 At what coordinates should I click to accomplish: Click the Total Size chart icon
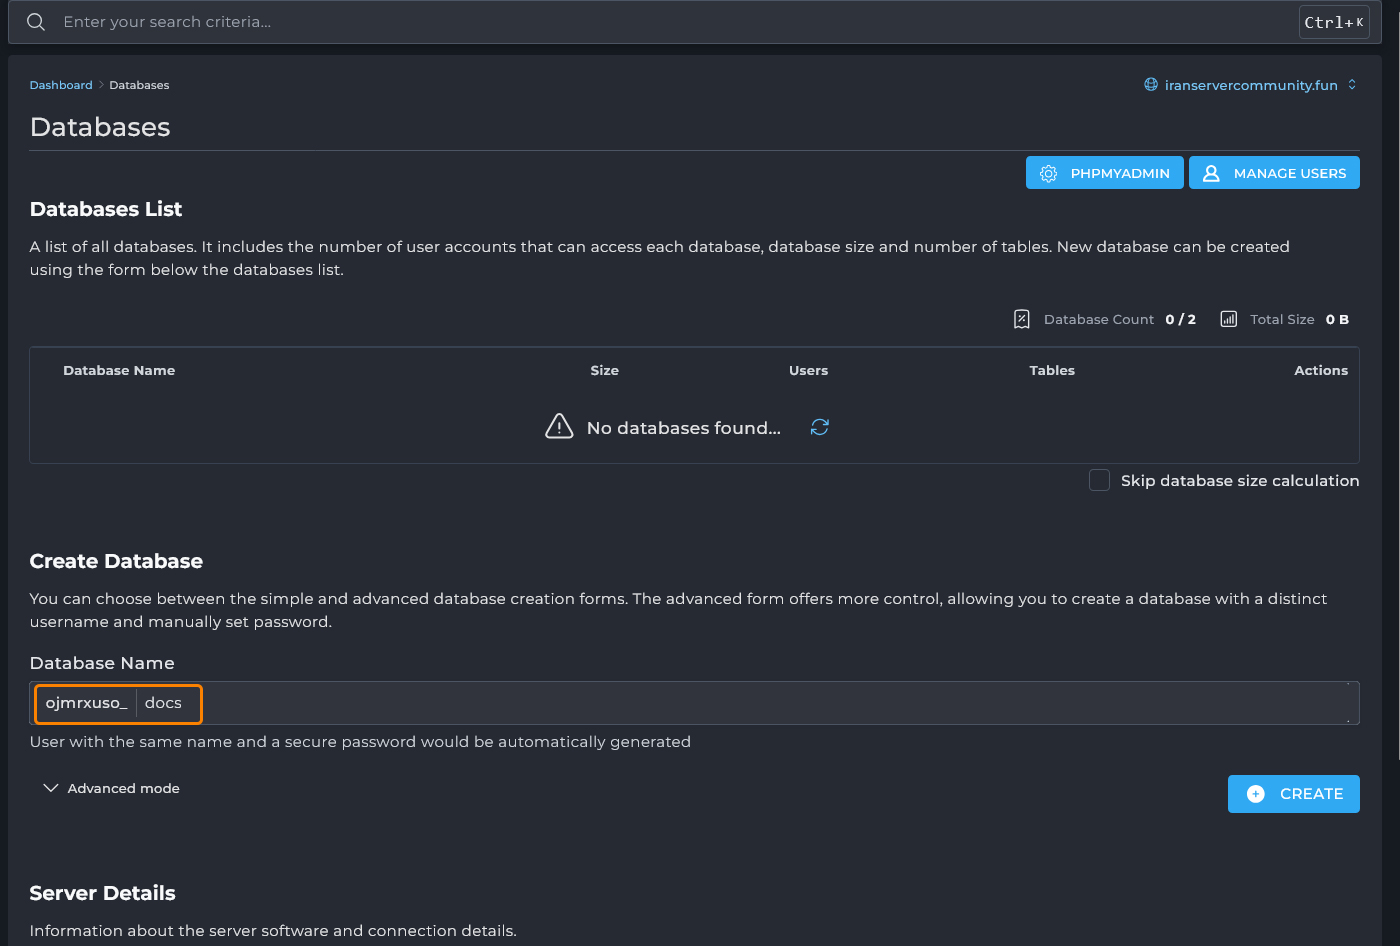pyautogui.click(x=1228, y=319)
